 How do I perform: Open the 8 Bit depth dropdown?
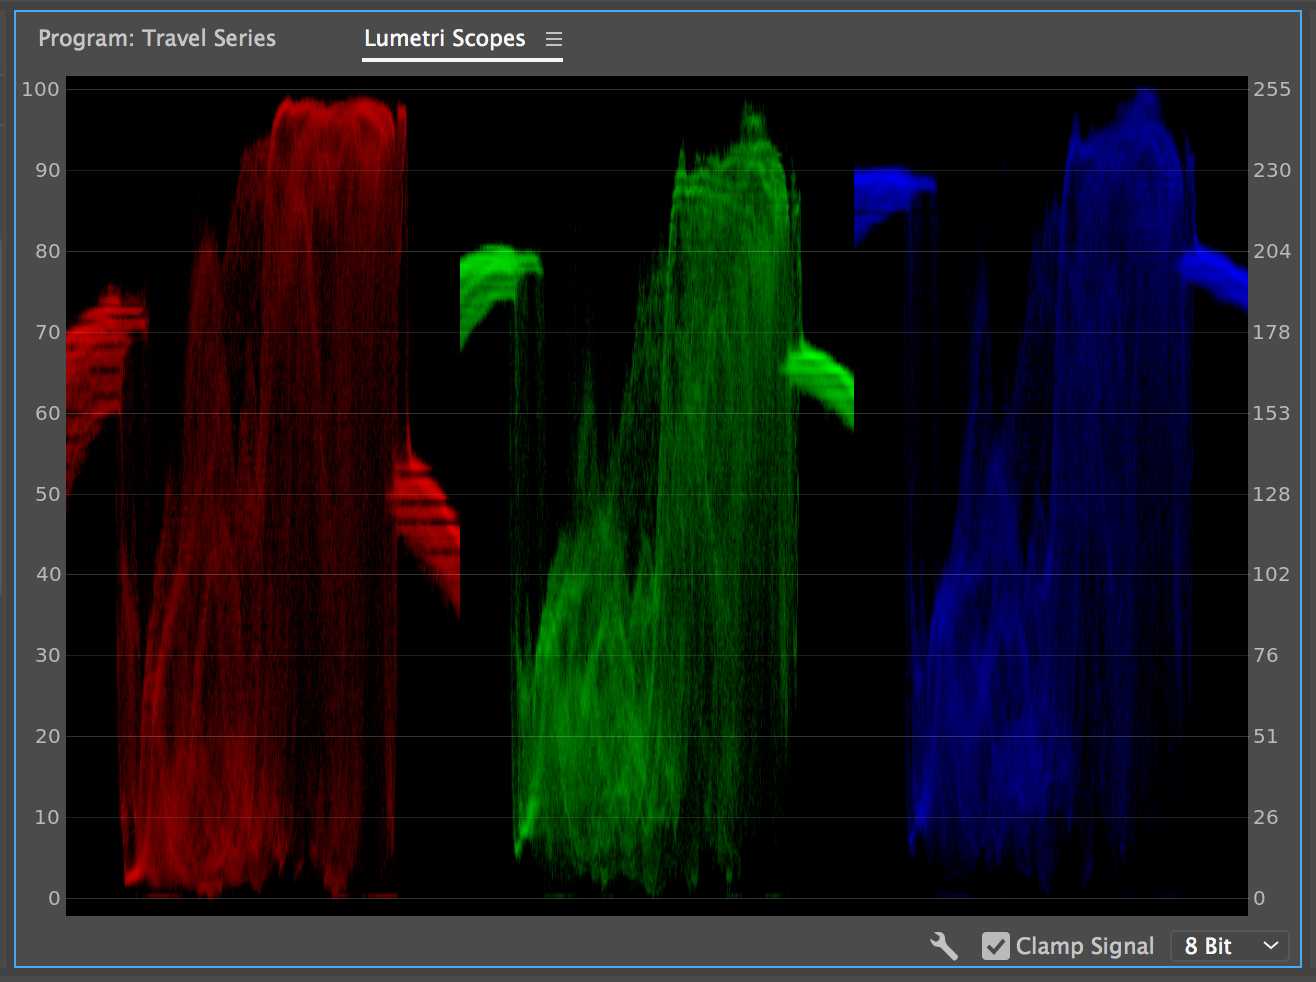[1228, 946]
